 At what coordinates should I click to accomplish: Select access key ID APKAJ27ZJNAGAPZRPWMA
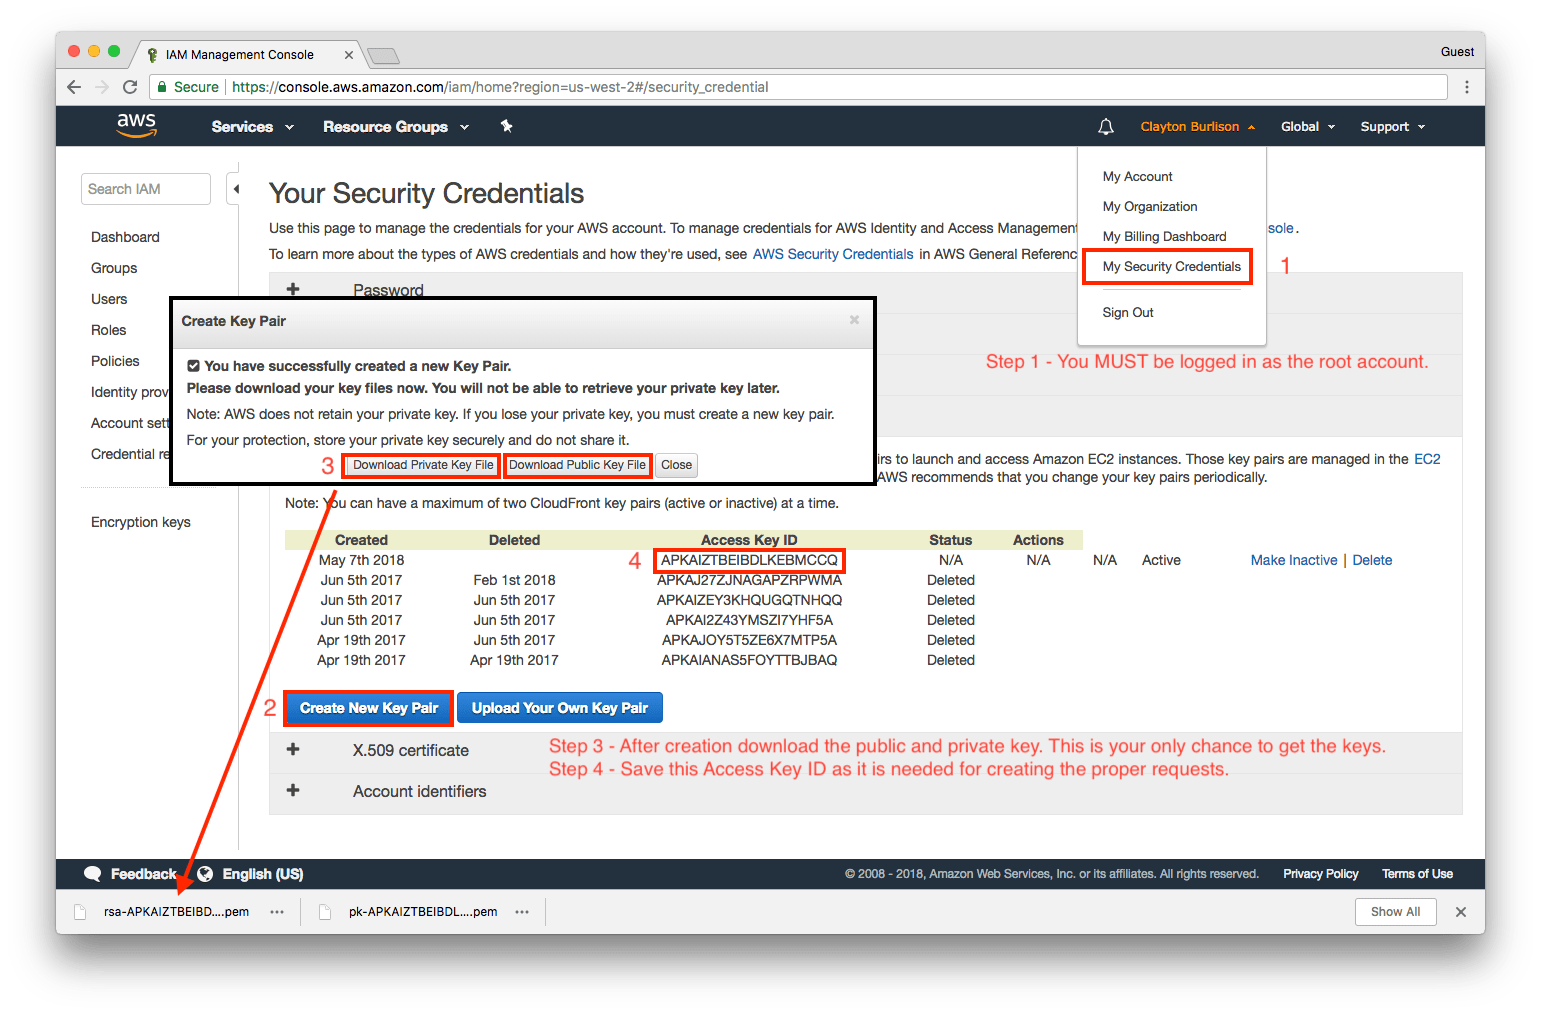click(749, 580)
